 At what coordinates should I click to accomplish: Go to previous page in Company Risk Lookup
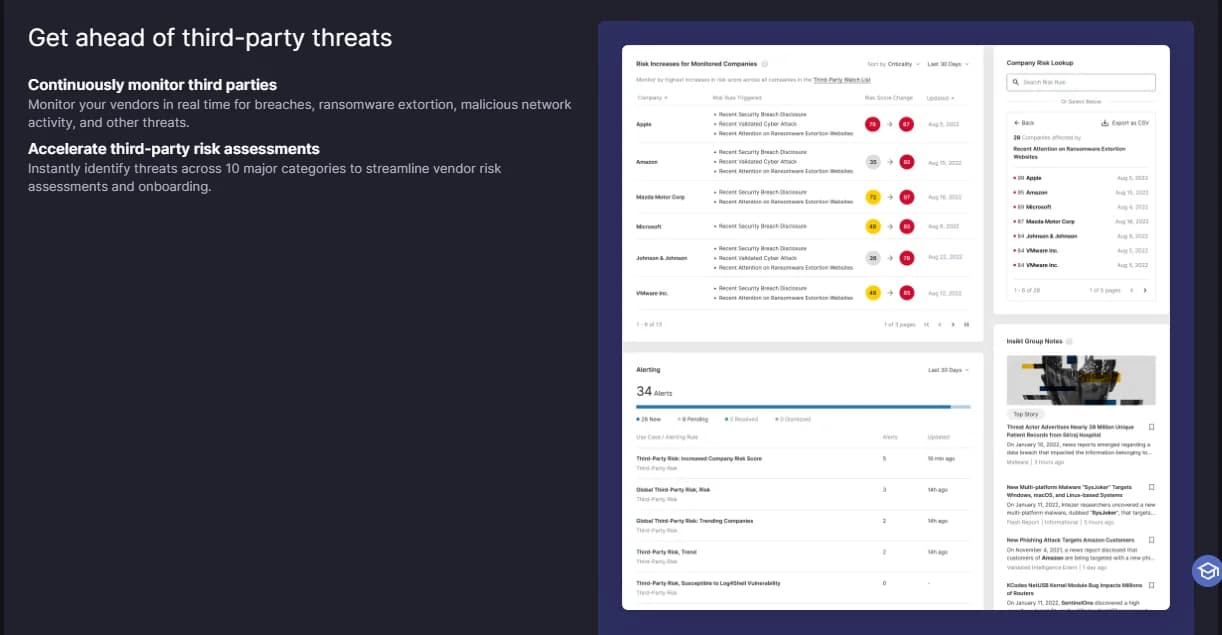(x=1131, y=290)
